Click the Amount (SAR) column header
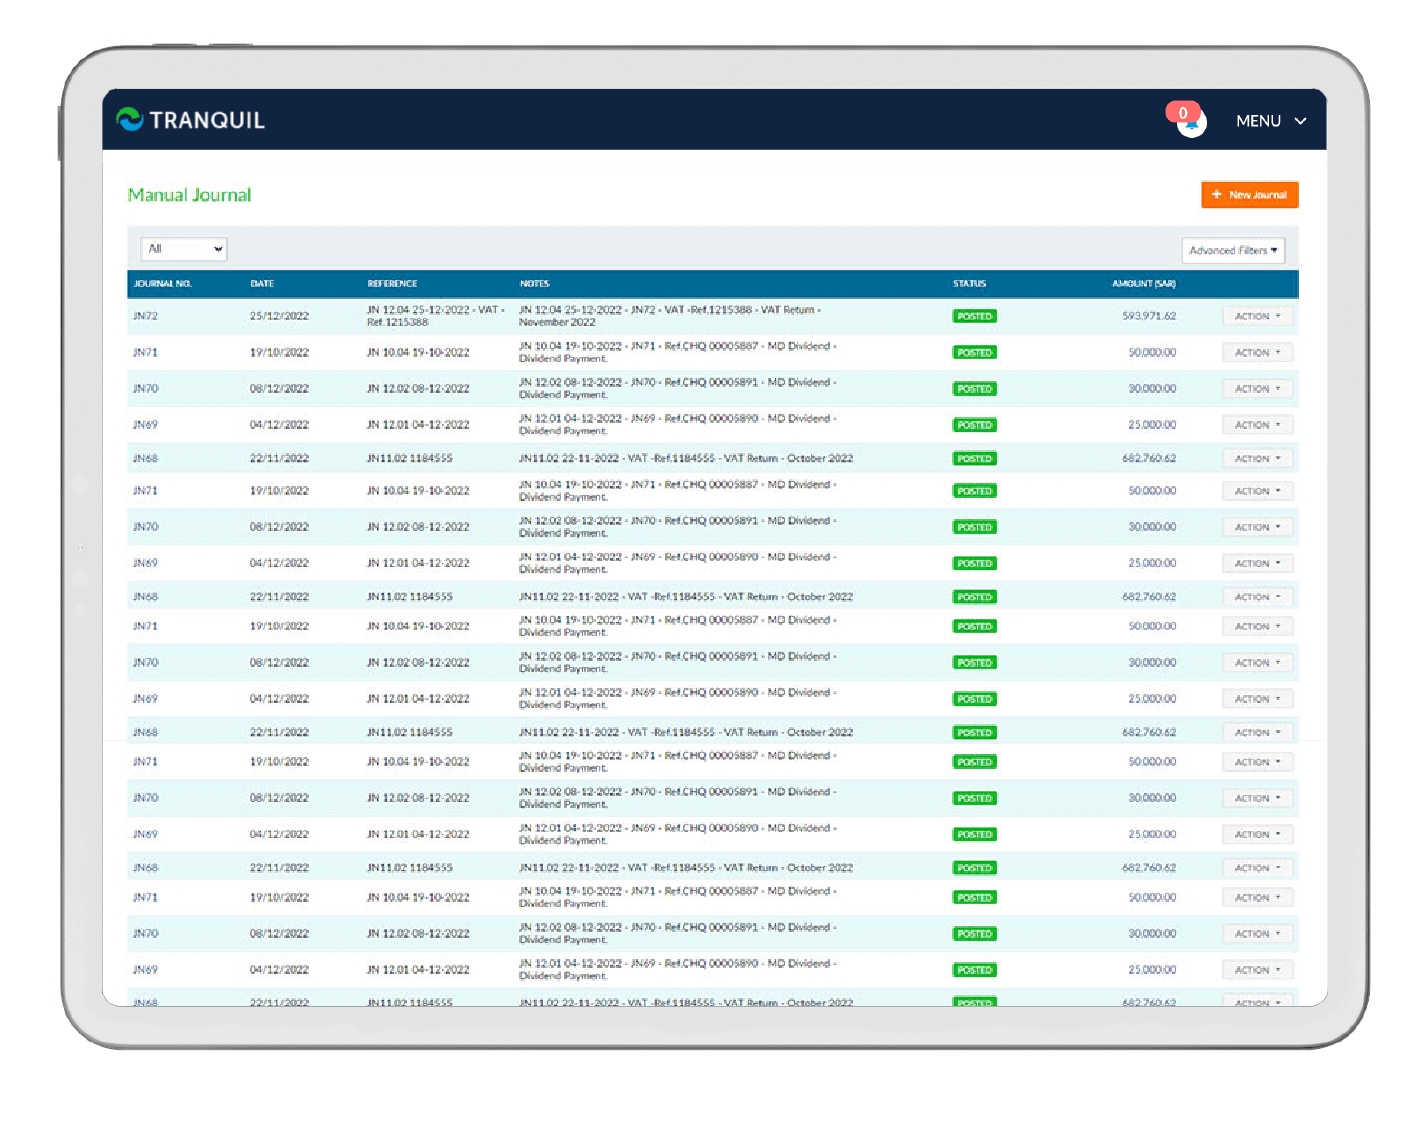Screen dimensions: 1427x1138 [1144, 284]
